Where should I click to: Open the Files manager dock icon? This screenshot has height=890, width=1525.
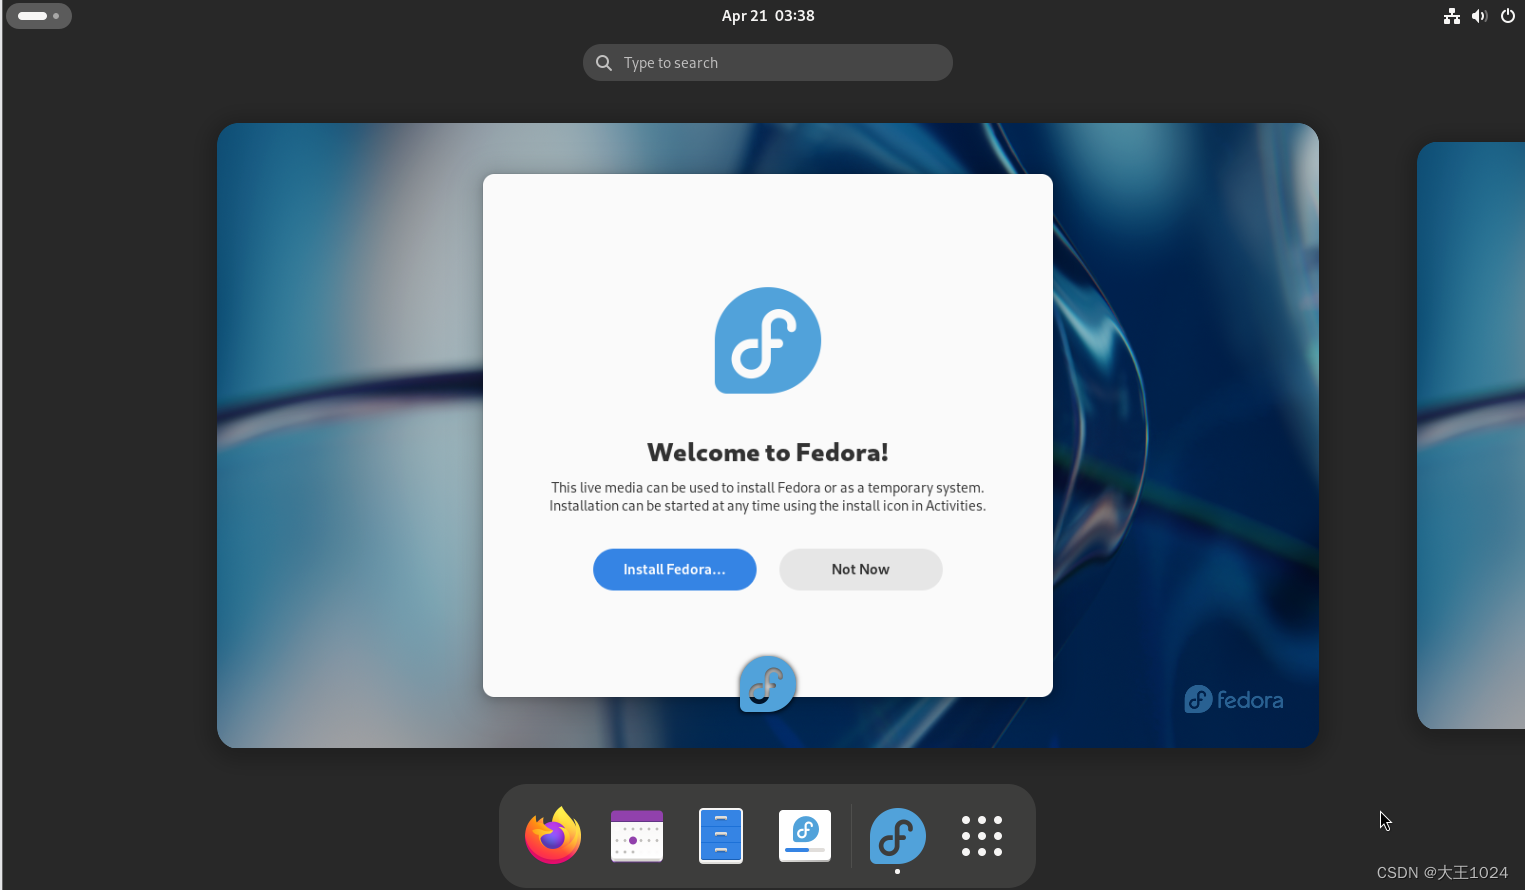721,835
